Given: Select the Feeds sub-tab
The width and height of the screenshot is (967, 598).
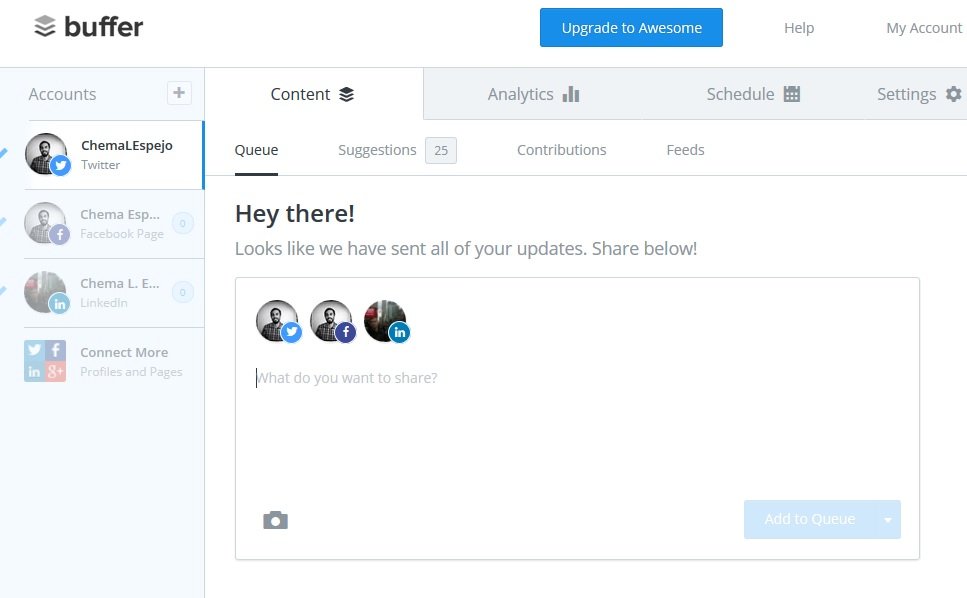Looking at the screenshot, I should point(685,150).
